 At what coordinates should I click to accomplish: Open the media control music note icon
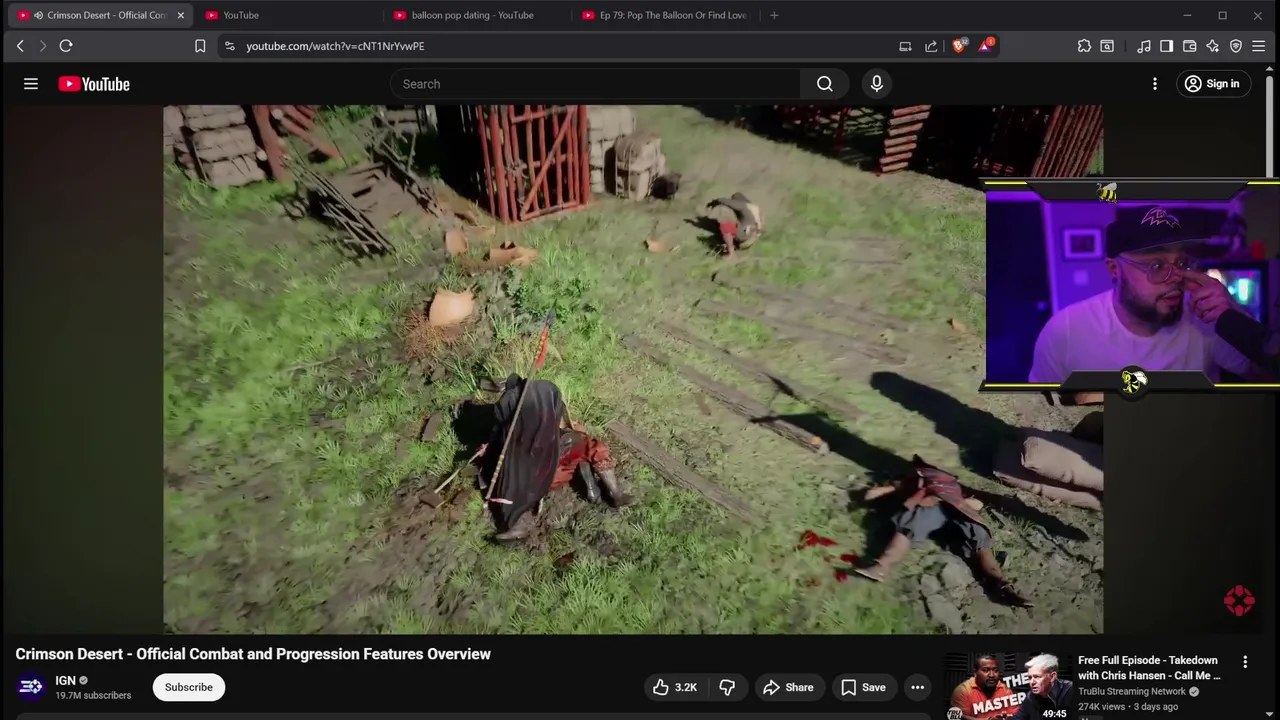click(1143, 46)
